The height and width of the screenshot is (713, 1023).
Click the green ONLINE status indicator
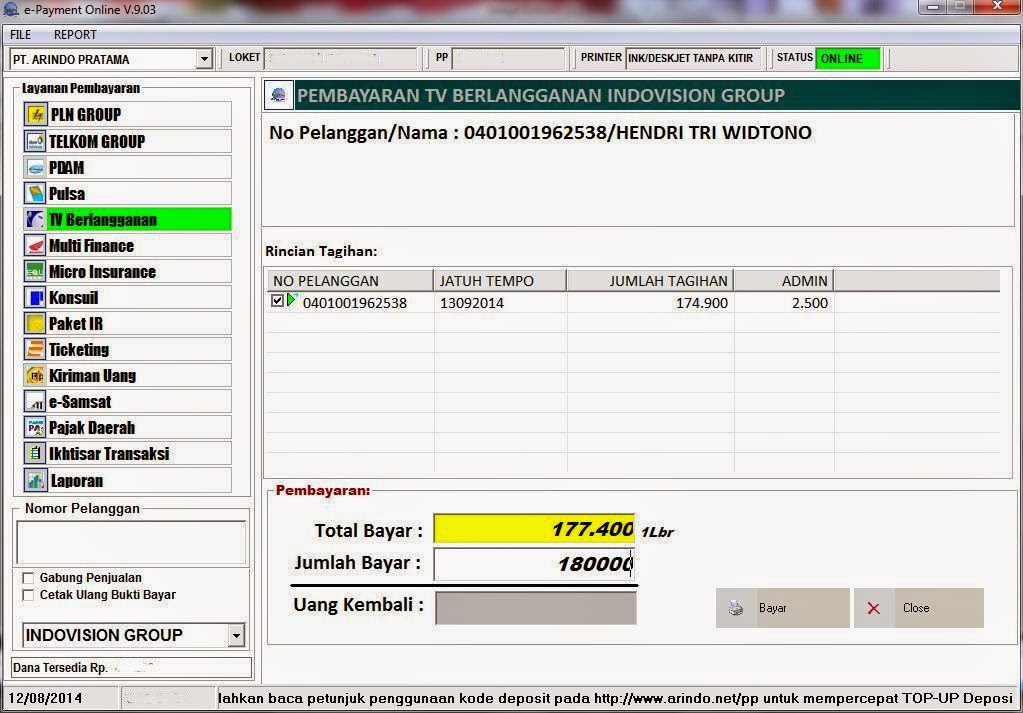(x=848, y=58)
